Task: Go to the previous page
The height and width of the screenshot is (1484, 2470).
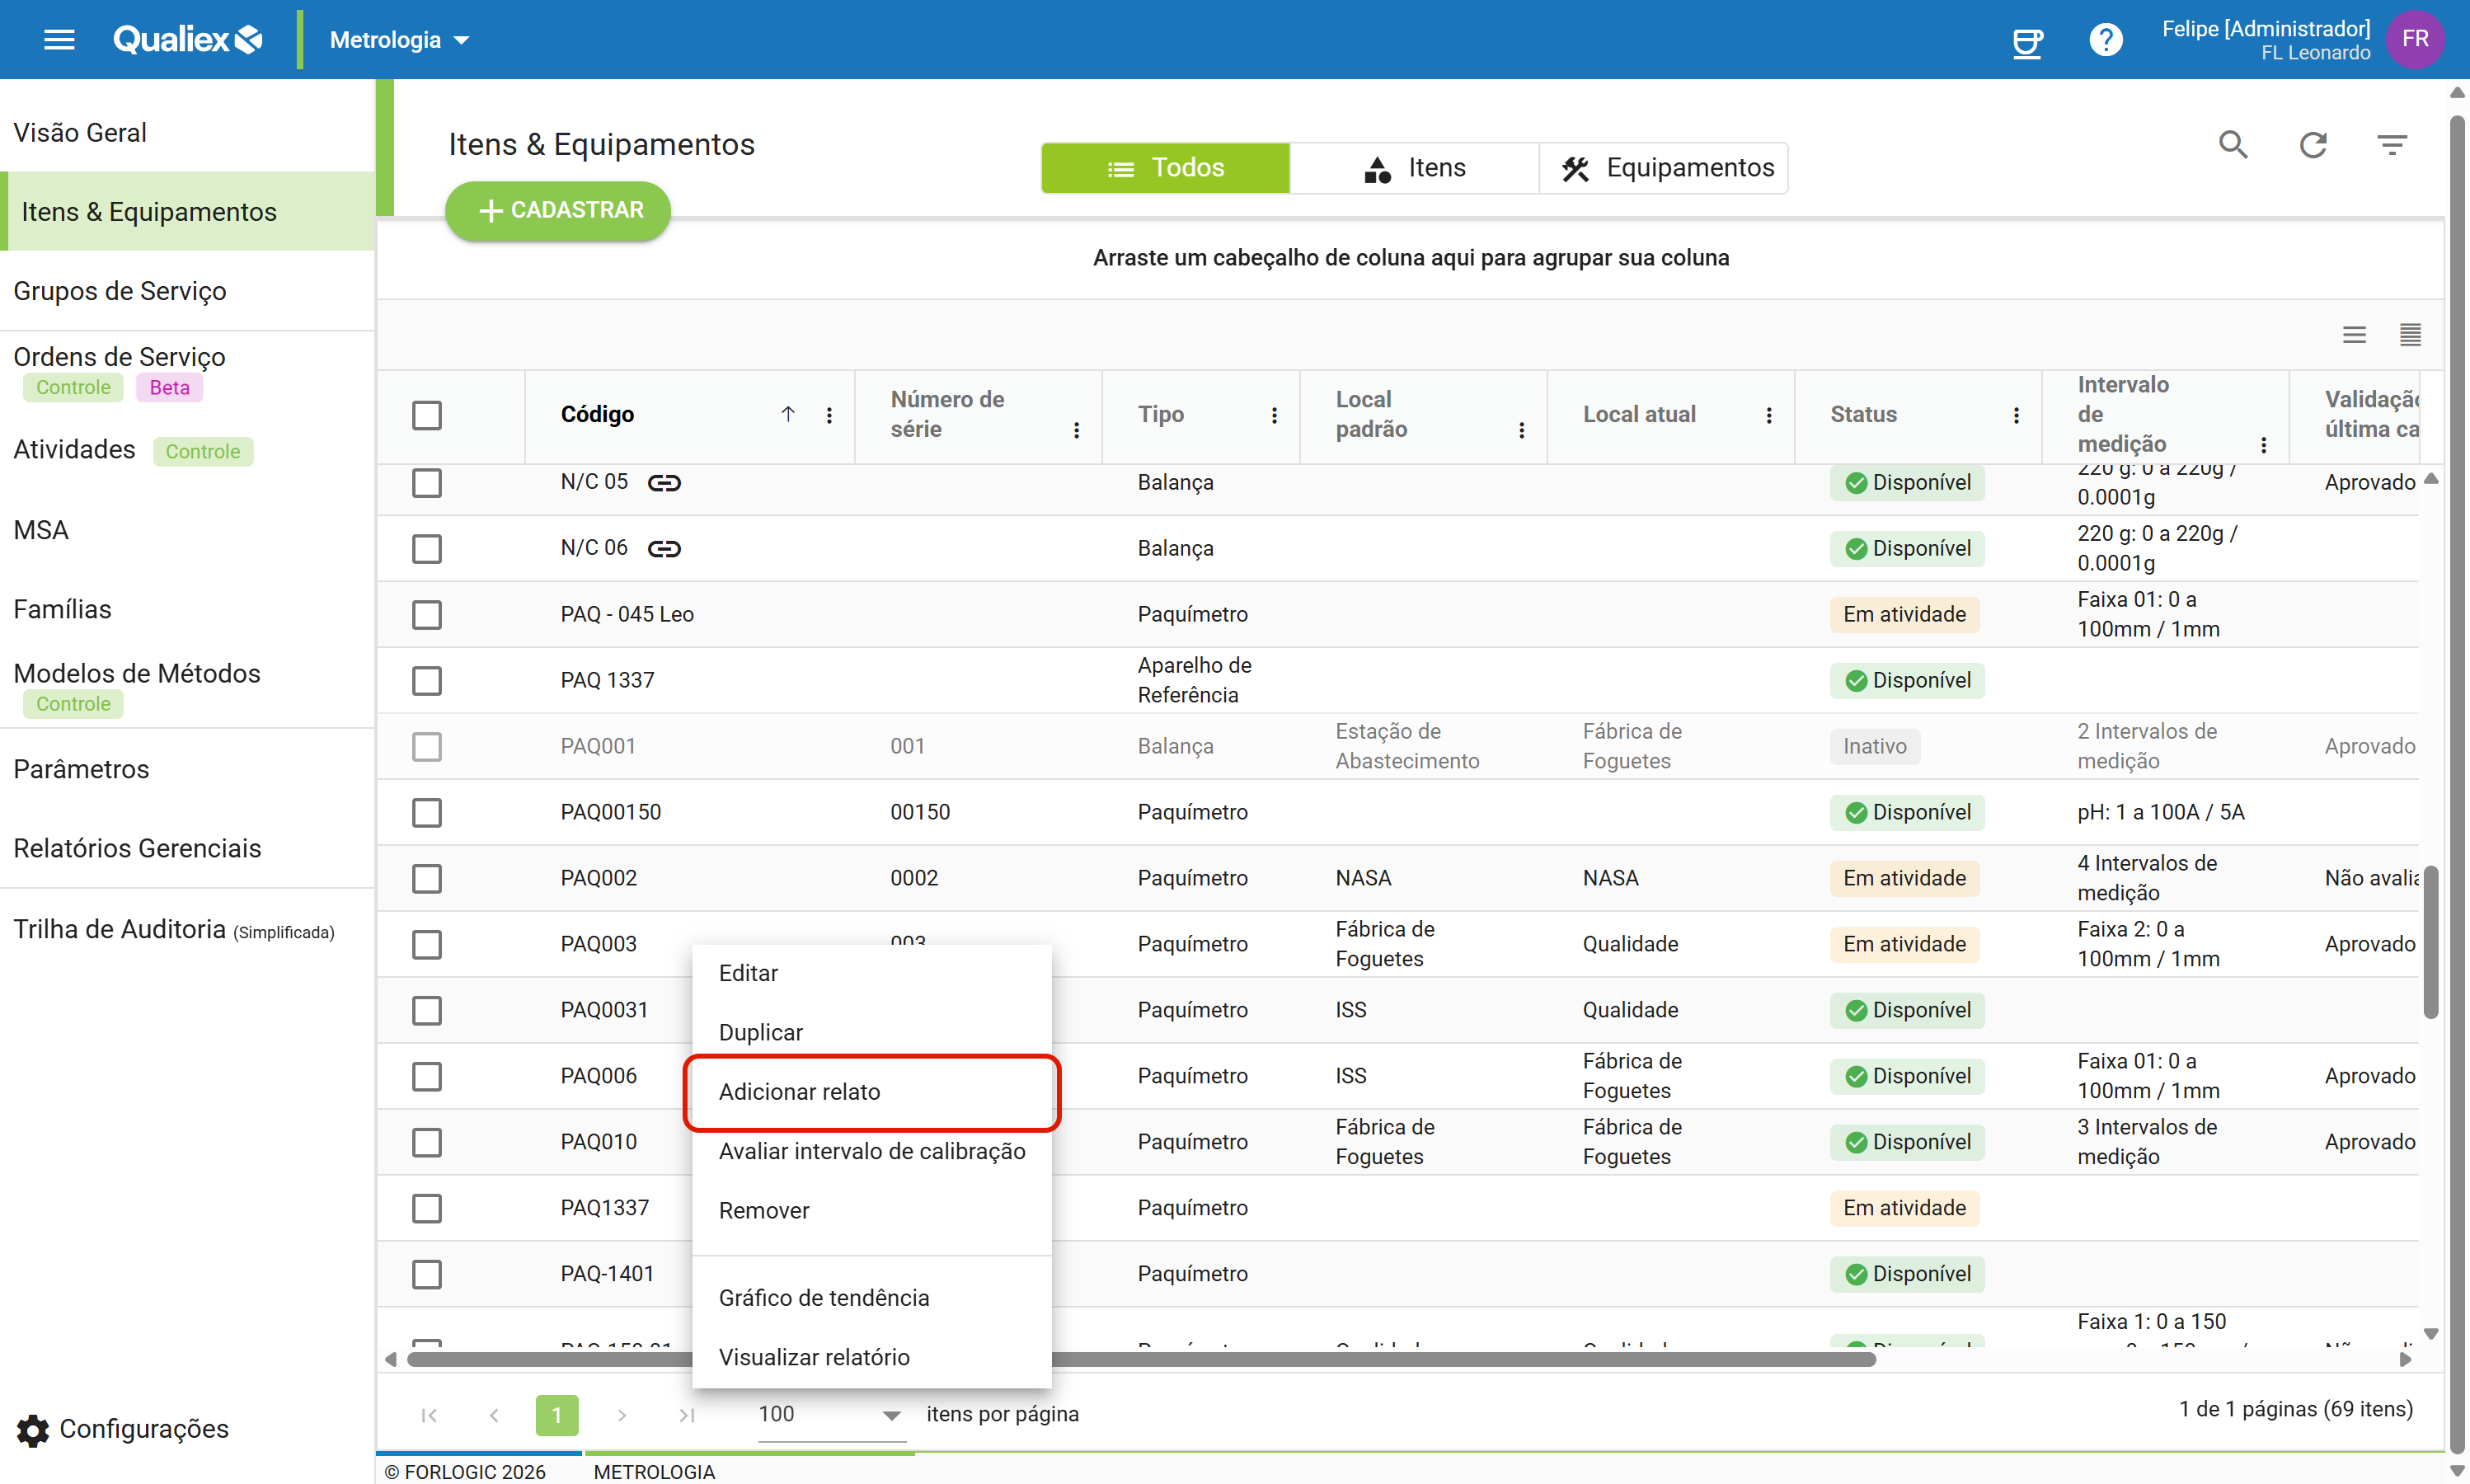Action: (x=493, y=1415)
